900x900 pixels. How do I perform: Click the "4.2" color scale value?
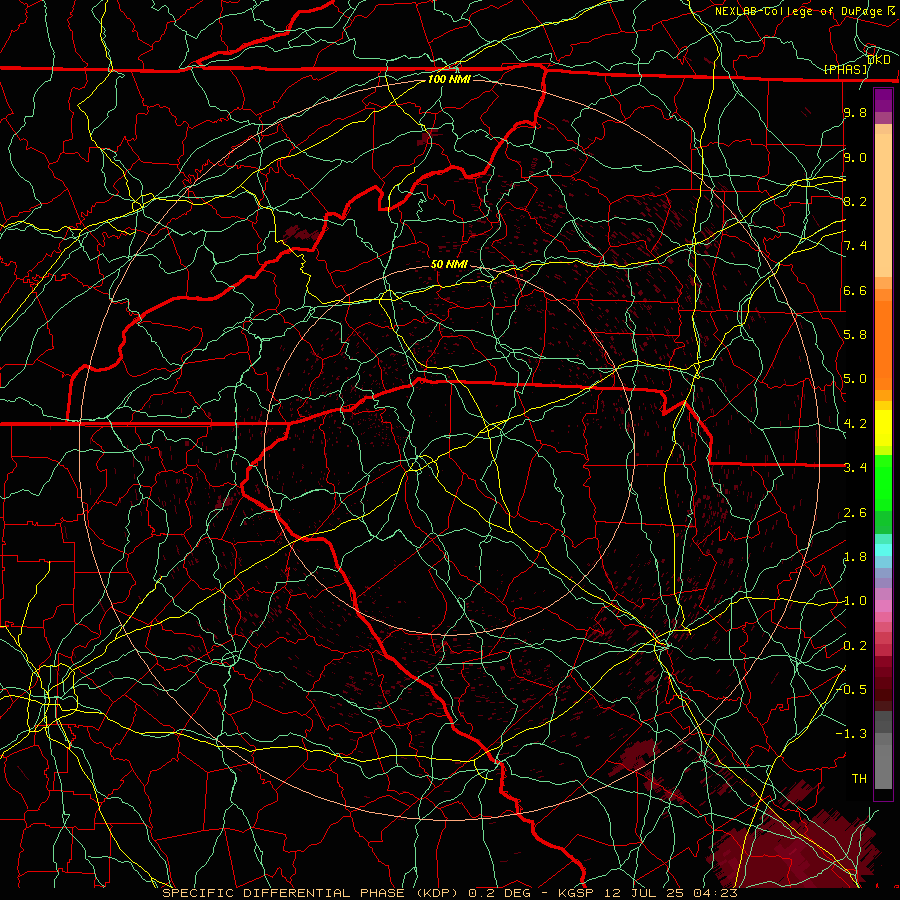tap(855, 424)
